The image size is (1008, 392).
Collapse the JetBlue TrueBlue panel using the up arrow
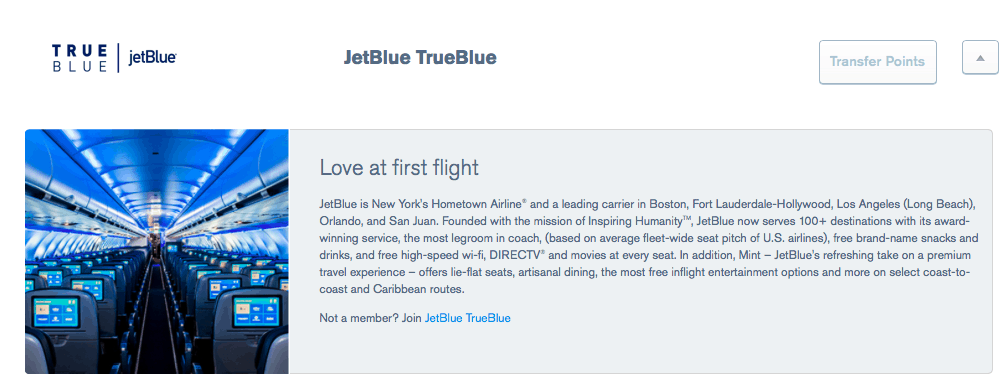980,58
